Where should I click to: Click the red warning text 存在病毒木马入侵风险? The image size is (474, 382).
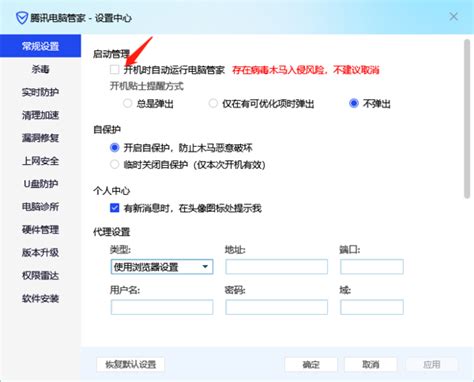coord(306,70)
